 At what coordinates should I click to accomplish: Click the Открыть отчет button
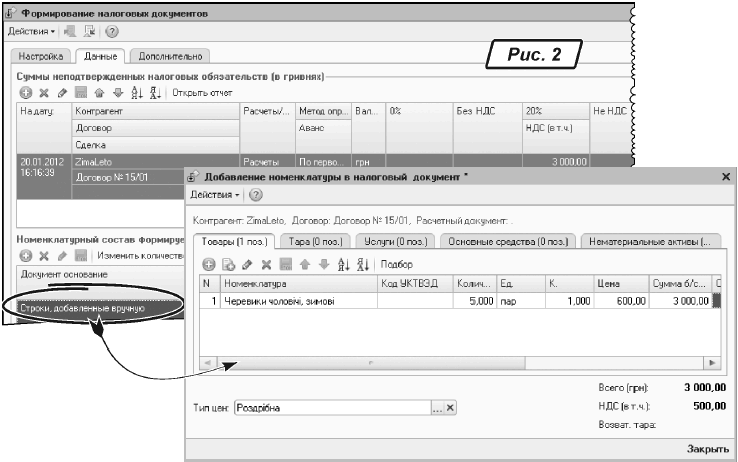click(202, 93)
